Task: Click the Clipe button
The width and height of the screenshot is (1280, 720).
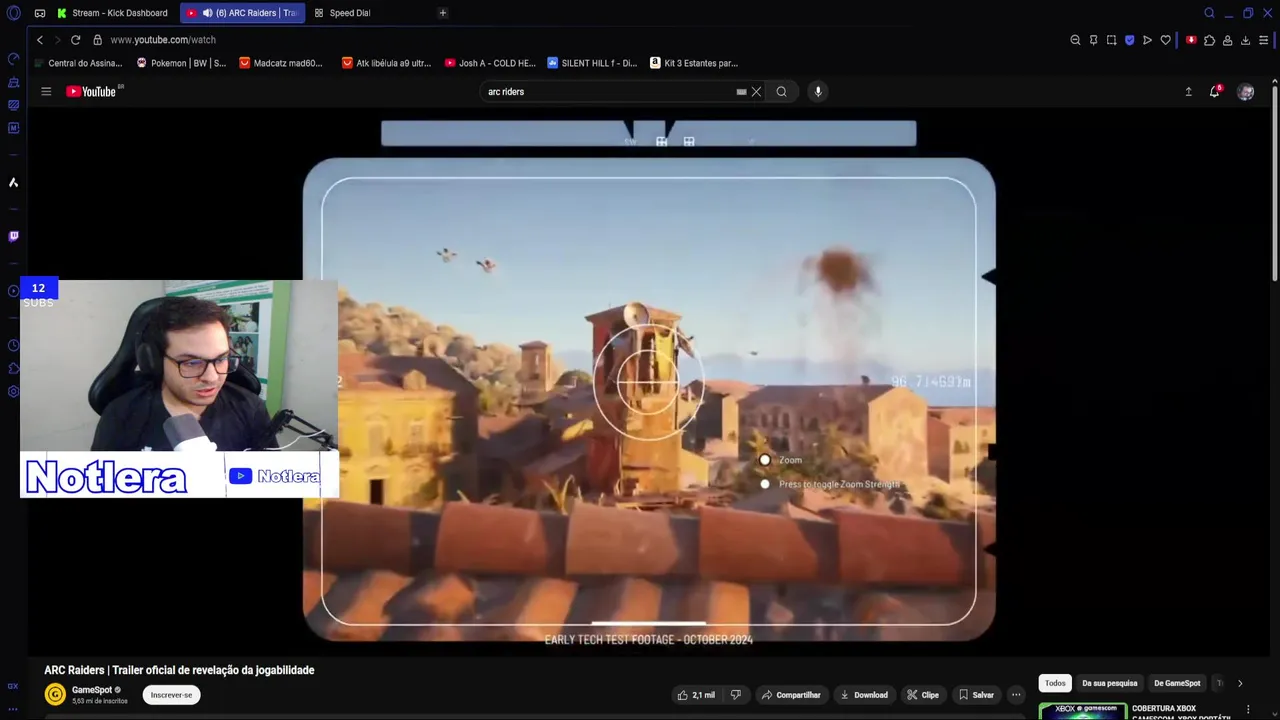Action: (x=922, y=695)
